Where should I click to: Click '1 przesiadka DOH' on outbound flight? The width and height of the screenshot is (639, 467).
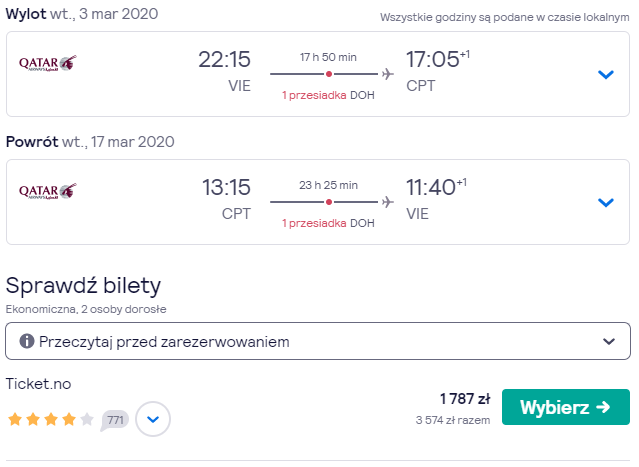(328, 95)
